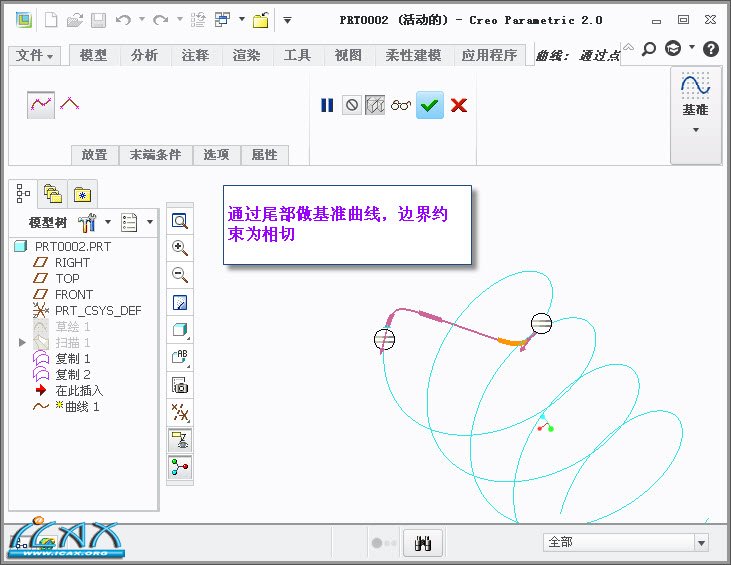This screenshot has width=731, height=565.
Task: Switch to the 视图 ribbon tab
Action: (x=348, y=56)
